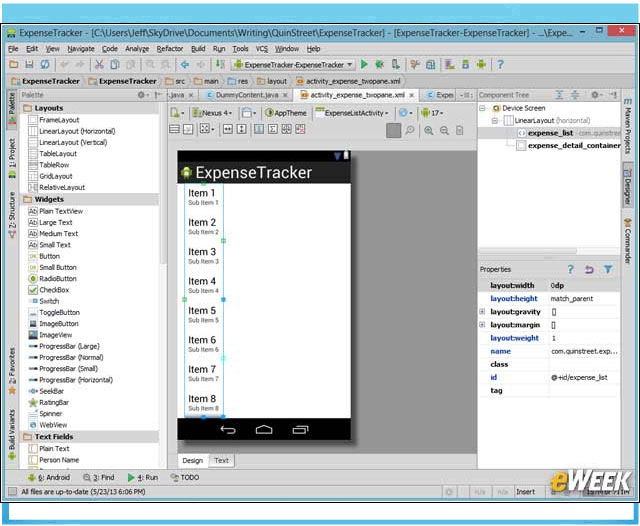640x526 pixels.
Task: Click the Open folder toolbar icon
Action: click(x=13, y=64)
